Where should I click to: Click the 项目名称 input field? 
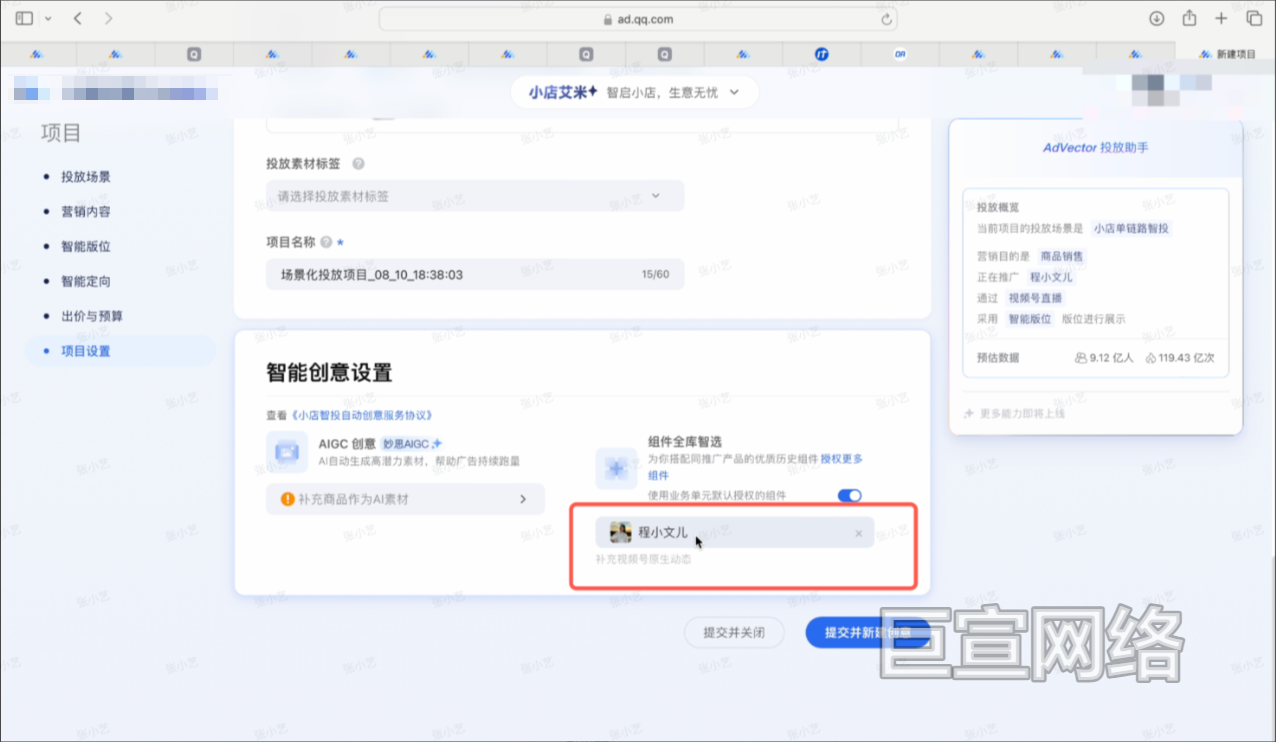[475, 274]
